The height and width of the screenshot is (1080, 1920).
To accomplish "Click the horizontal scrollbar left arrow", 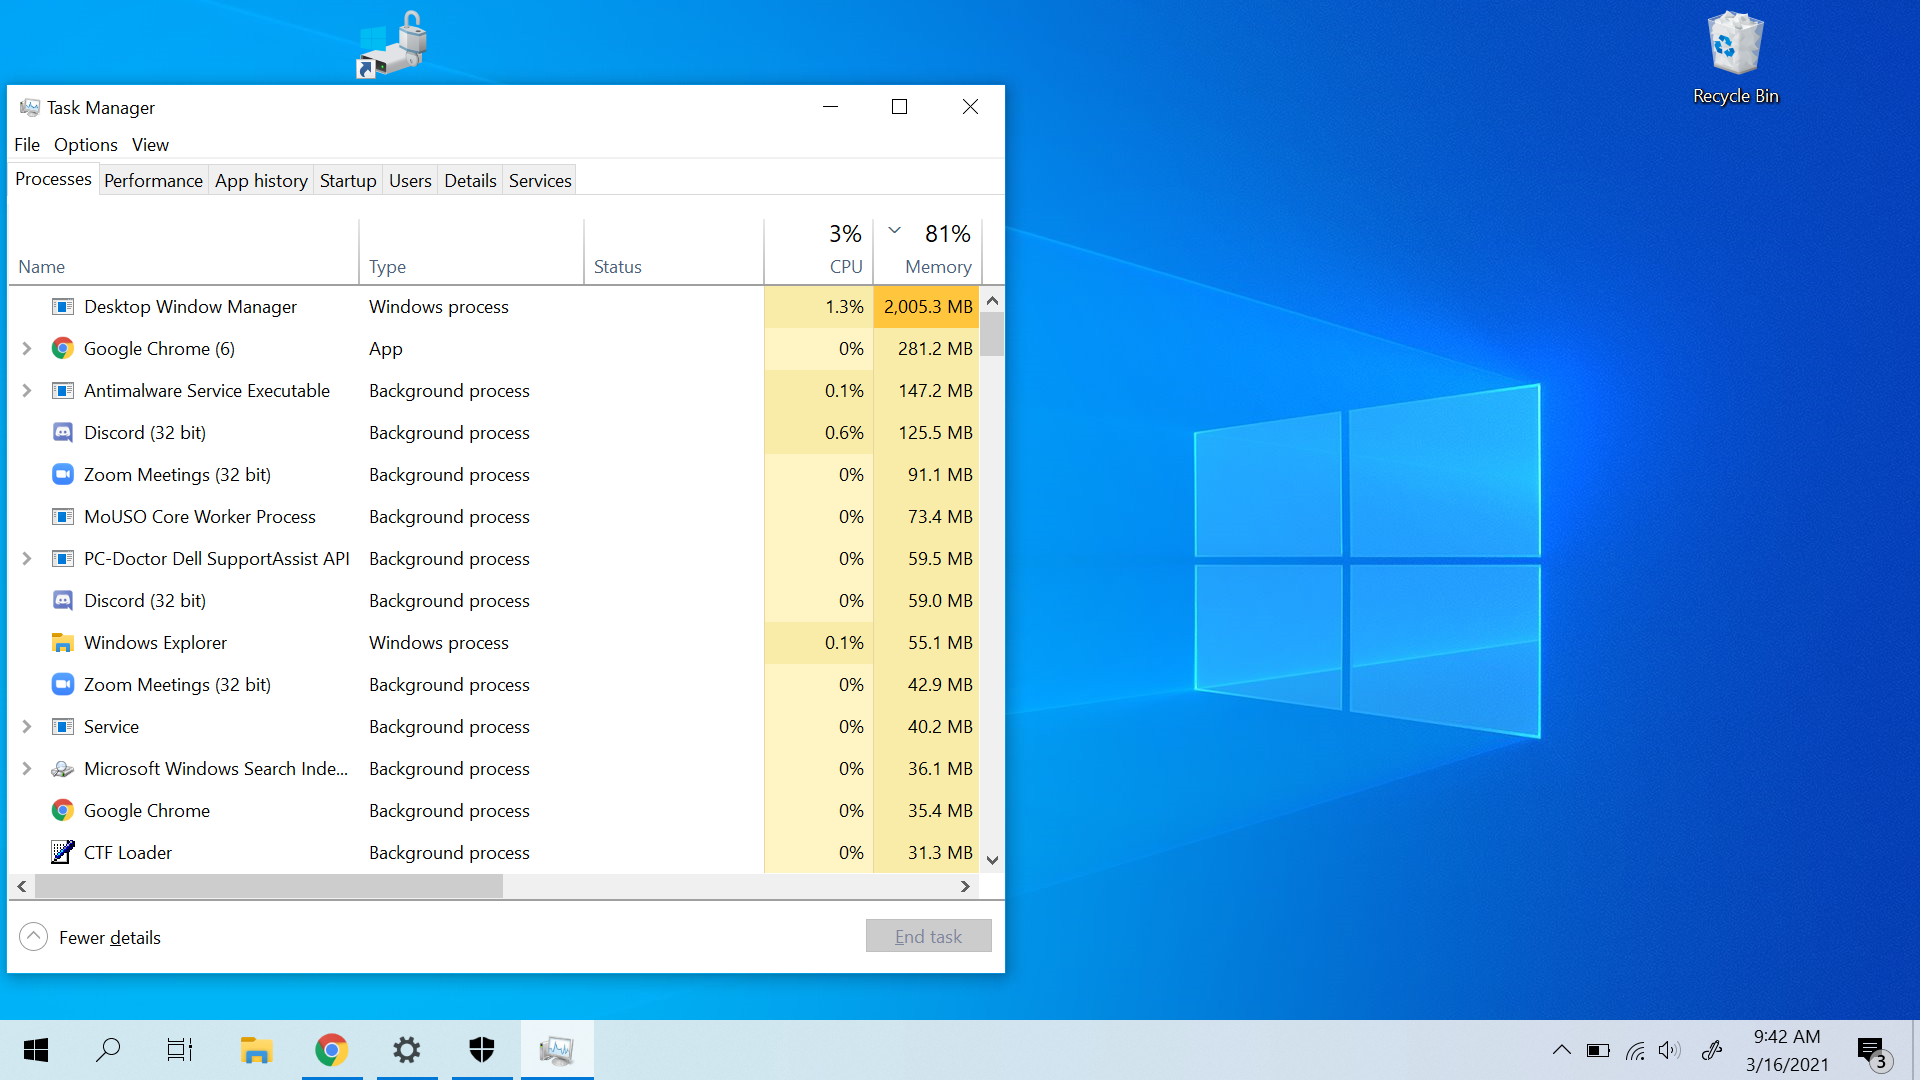I will [x=22, y=886].
